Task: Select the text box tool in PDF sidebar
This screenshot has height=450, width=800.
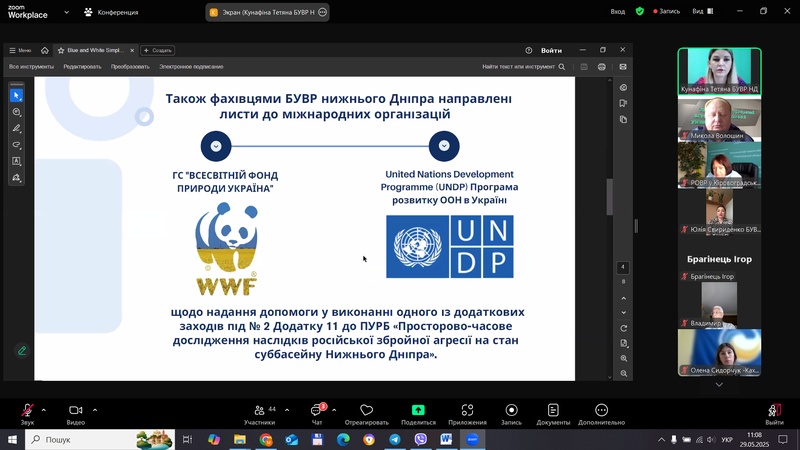Action: [16, 161]
